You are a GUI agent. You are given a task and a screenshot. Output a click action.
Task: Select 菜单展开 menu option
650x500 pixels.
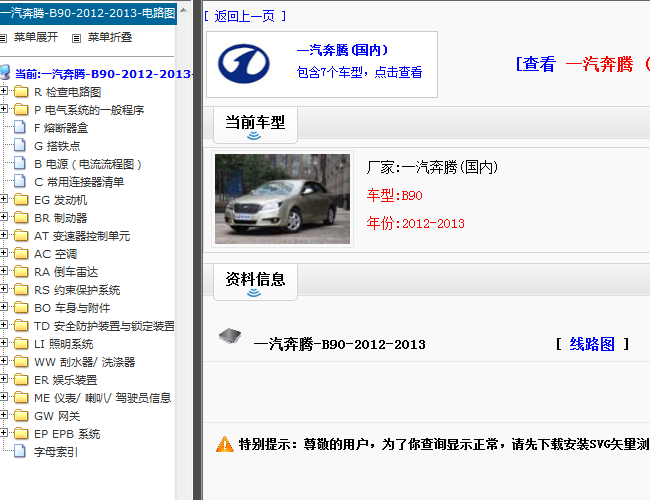pyautogui.click(x=36, y=37)
